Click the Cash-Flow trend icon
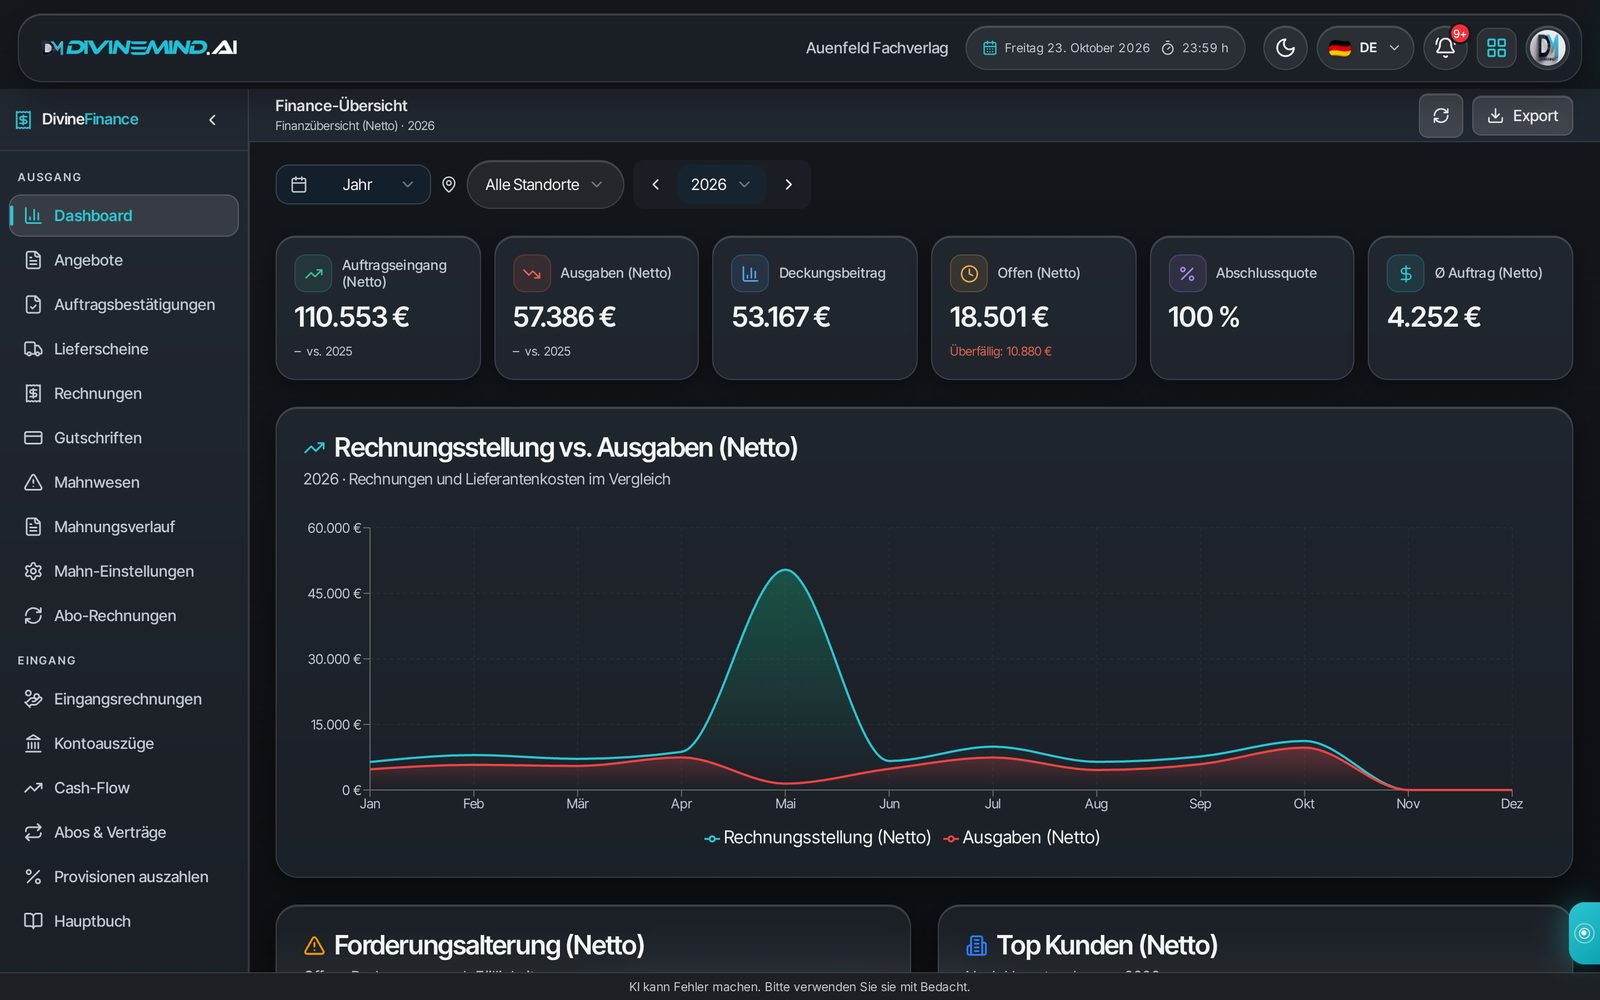 pyautogui.click(x=33, y=788)
